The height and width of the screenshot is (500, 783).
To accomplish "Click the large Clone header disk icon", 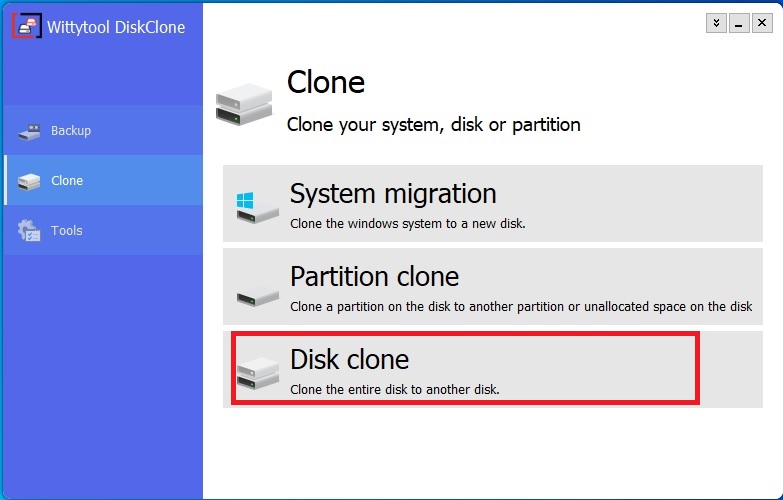I will point(244,104).
